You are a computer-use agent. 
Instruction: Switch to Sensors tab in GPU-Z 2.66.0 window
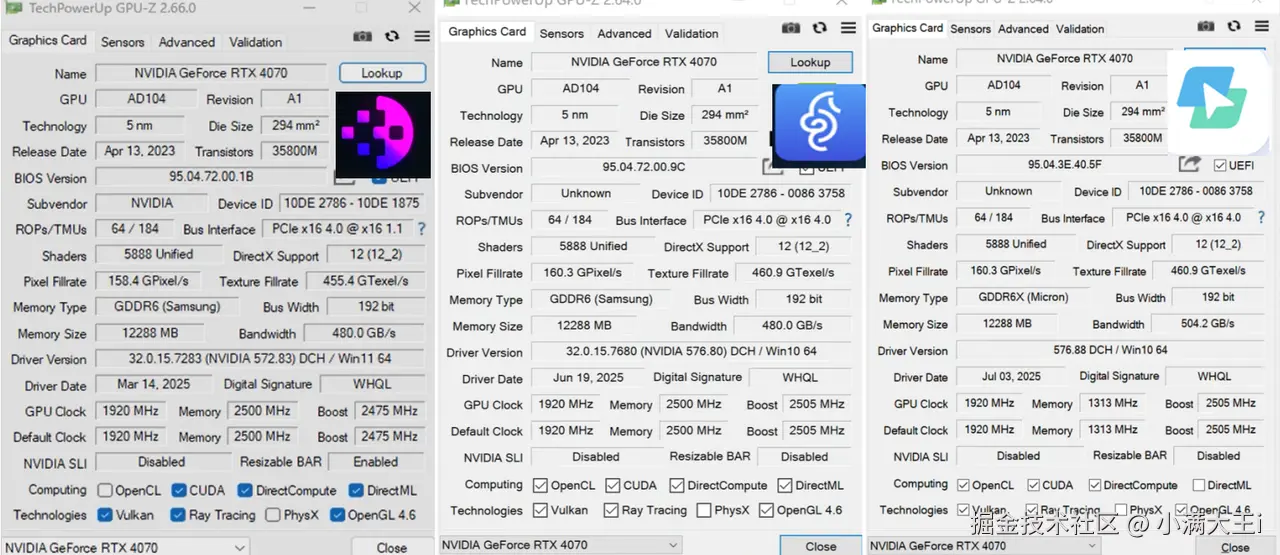tap(122, 42)
